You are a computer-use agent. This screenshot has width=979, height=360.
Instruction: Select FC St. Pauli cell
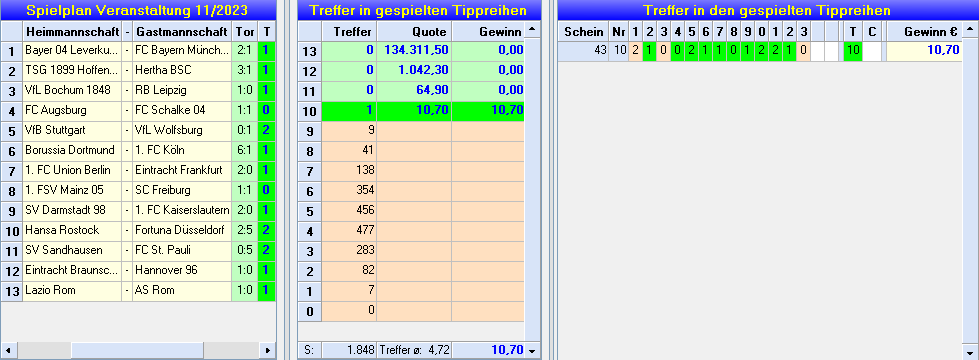coord(182,250)
